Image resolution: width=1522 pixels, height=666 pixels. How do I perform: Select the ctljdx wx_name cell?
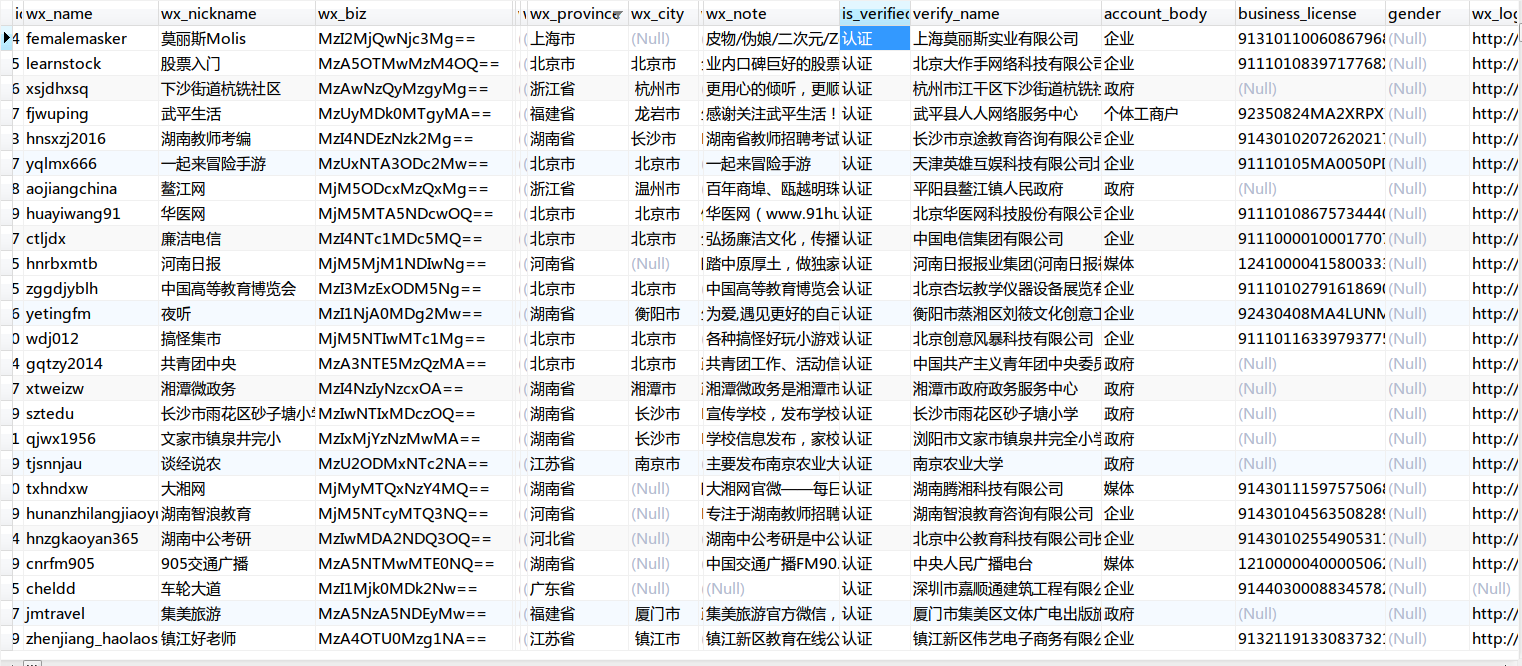tap(89, 239)
